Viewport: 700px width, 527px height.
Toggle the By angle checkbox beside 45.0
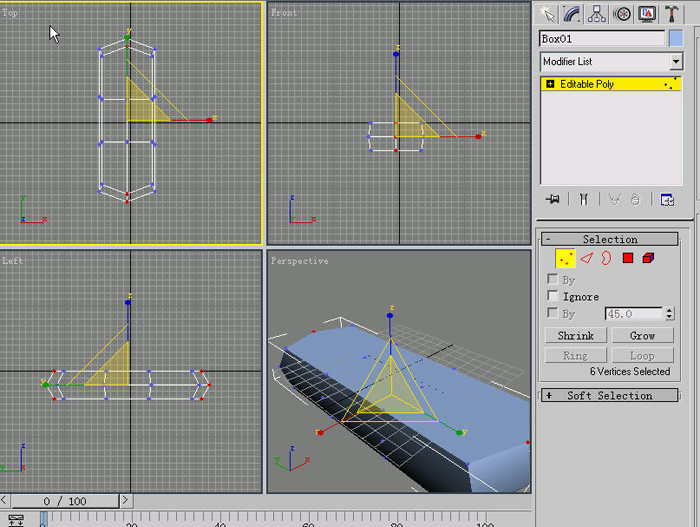coord(553,313)
